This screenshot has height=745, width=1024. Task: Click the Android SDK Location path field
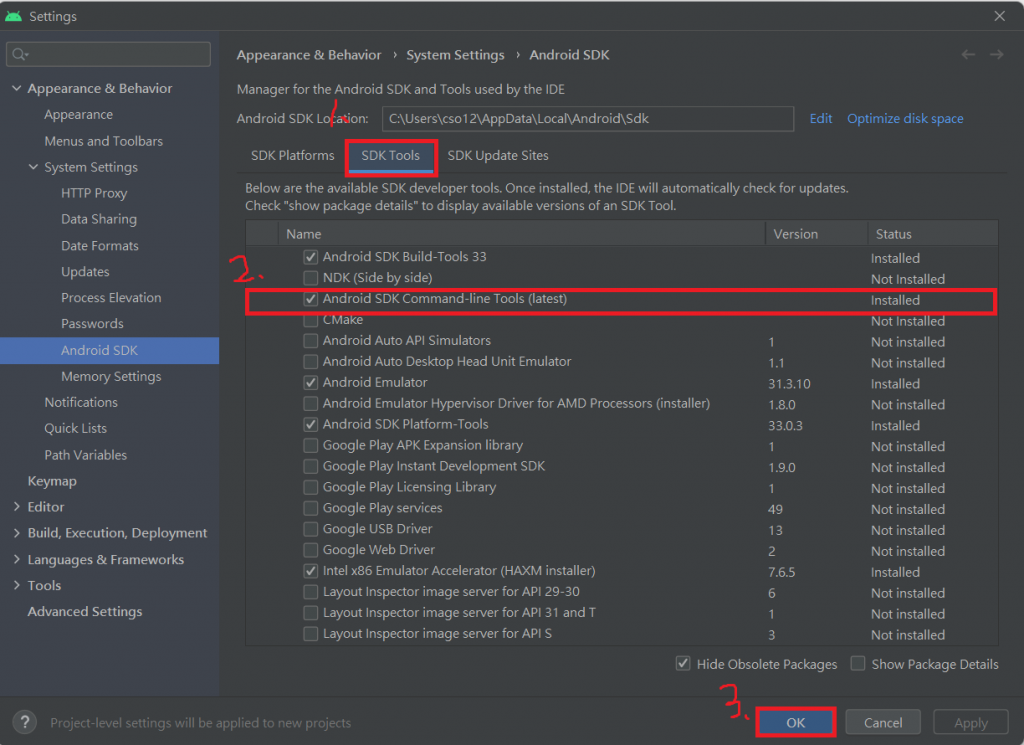tap(588, 119)
